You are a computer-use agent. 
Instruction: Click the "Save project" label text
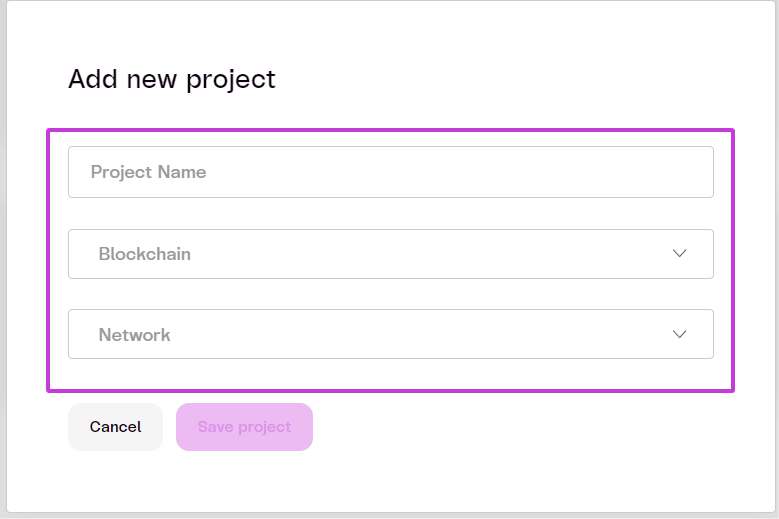244,427
